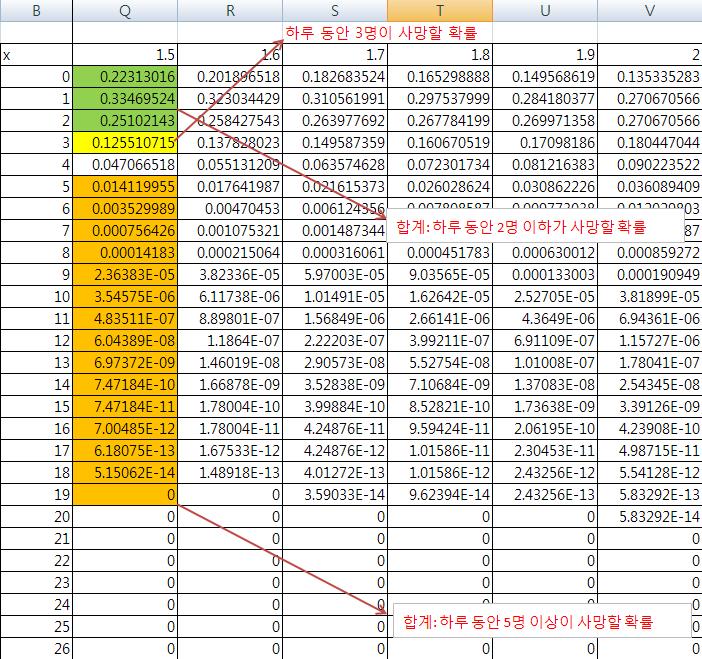Click orange cell 5.15062E-14
Screen dimensions: 702x659
pos(125,473)
